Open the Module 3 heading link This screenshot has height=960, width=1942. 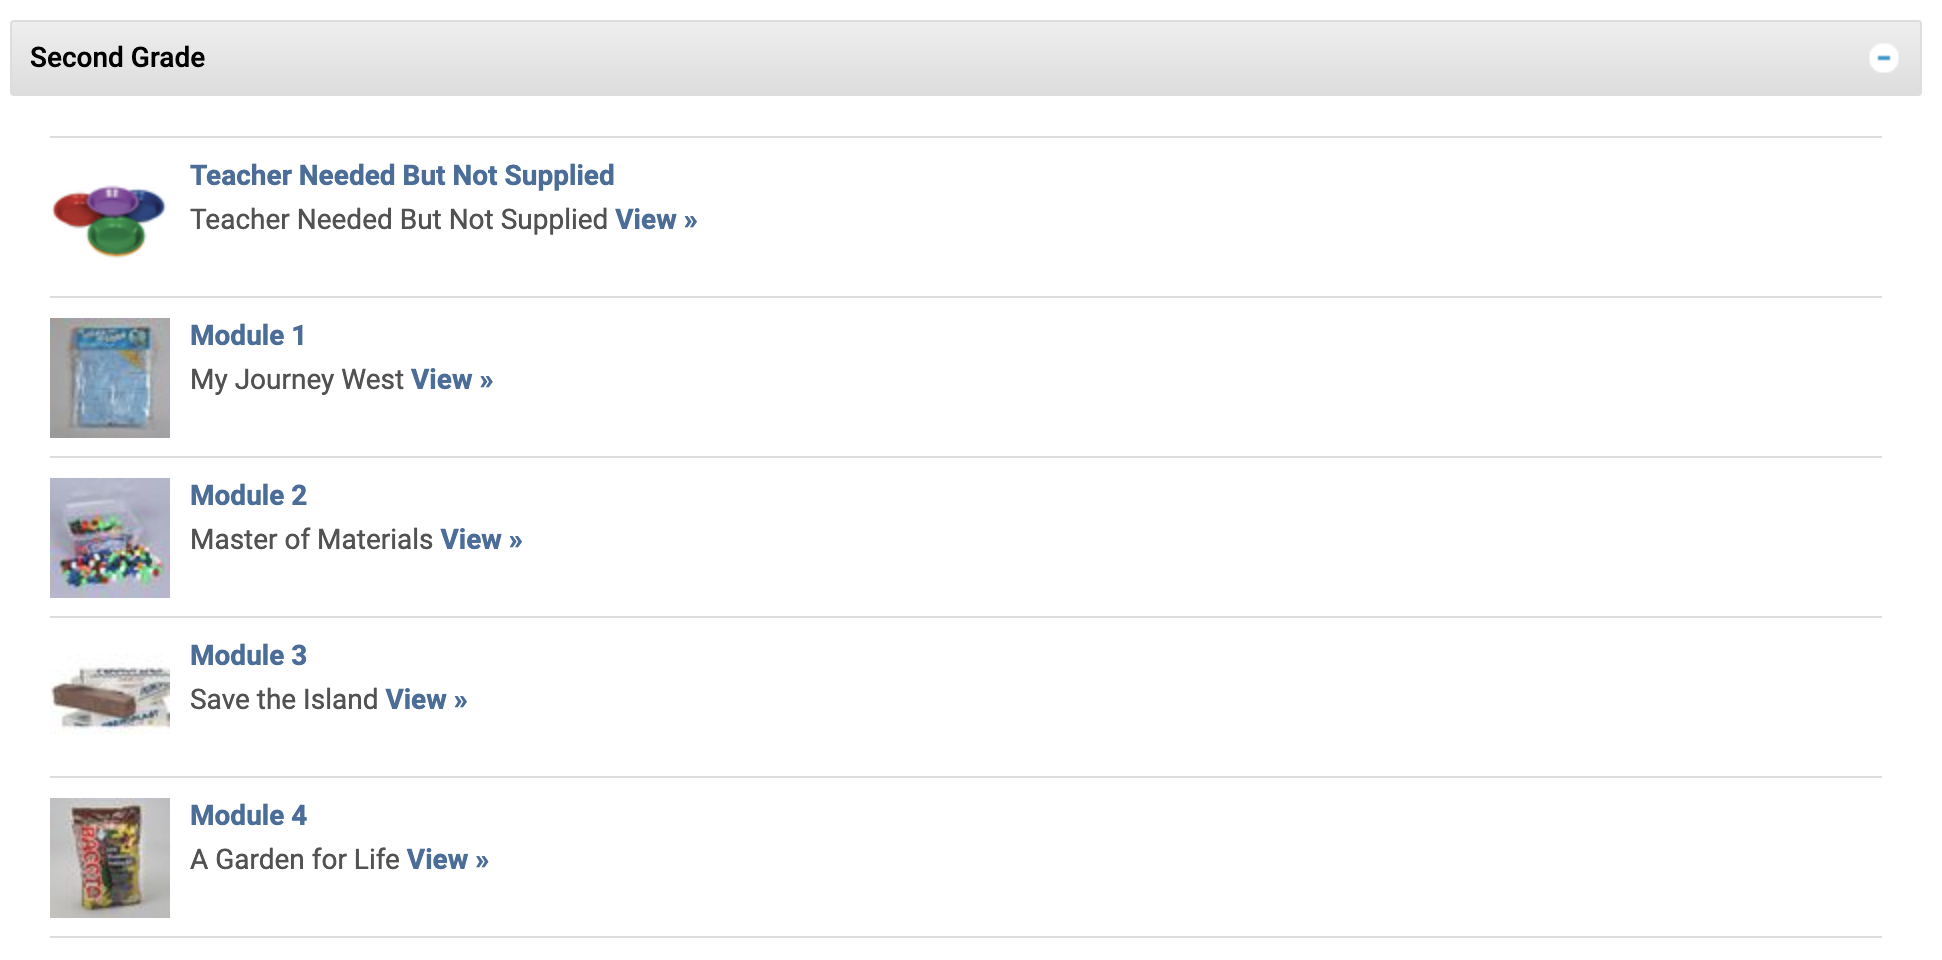click(x=247, y=655)
